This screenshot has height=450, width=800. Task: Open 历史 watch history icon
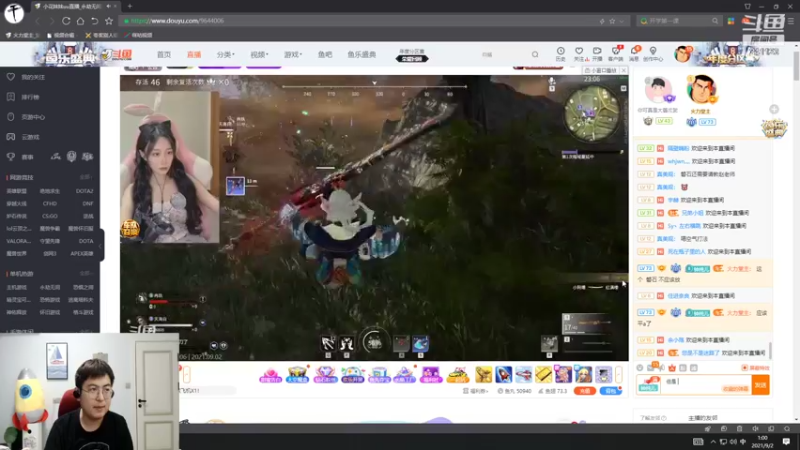[560, 54]
